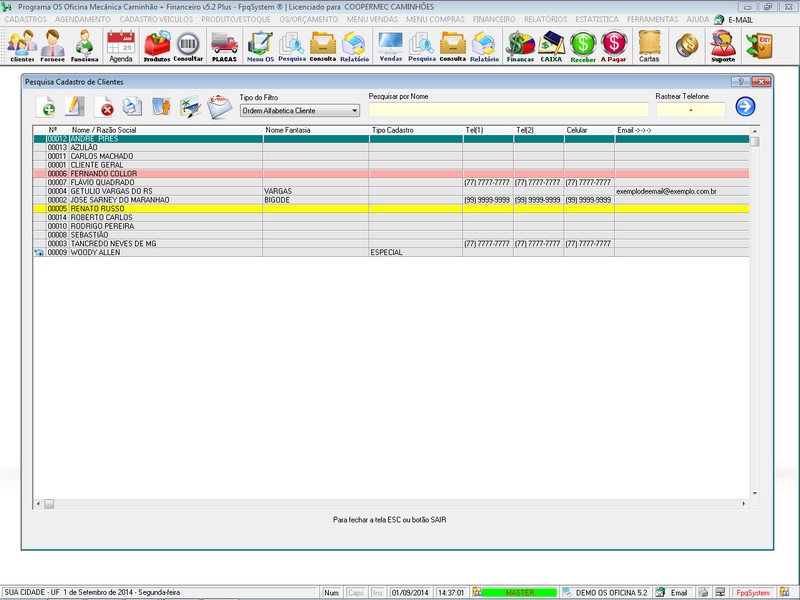Click the Pesquisar por Nome field
This screenshot has width=800, height=600.
tap(509, 109)
